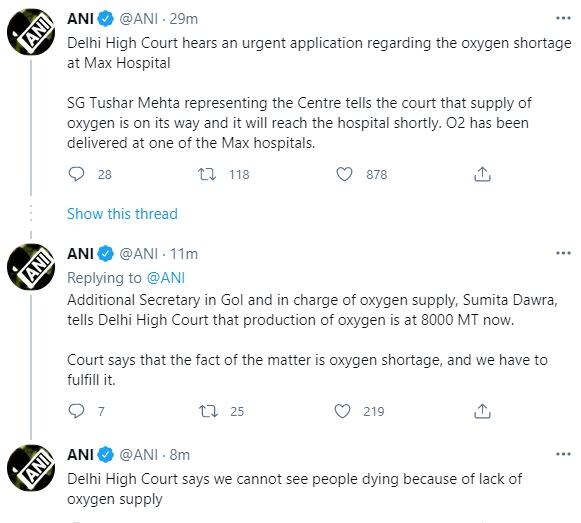
Task: Retweet the tweet with 25 retweets
Action: [208, 411]
